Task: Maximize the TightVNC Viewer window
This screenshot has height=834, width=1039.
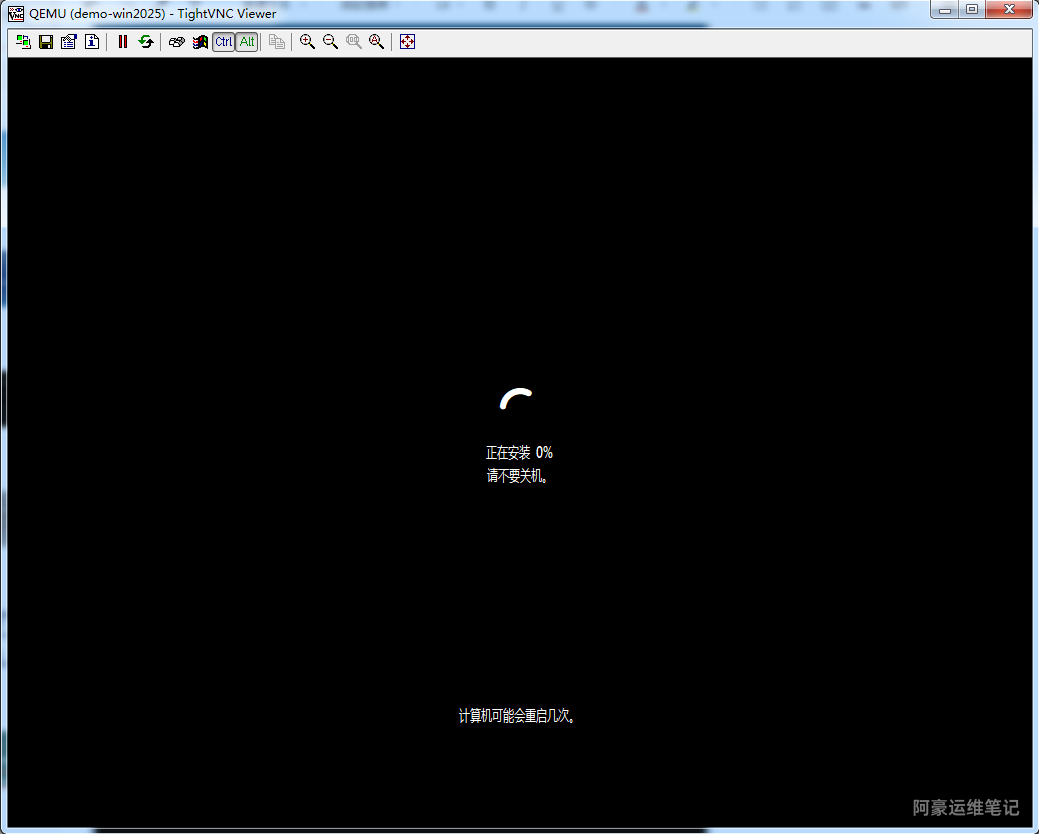Action: [x=971, y=10]
